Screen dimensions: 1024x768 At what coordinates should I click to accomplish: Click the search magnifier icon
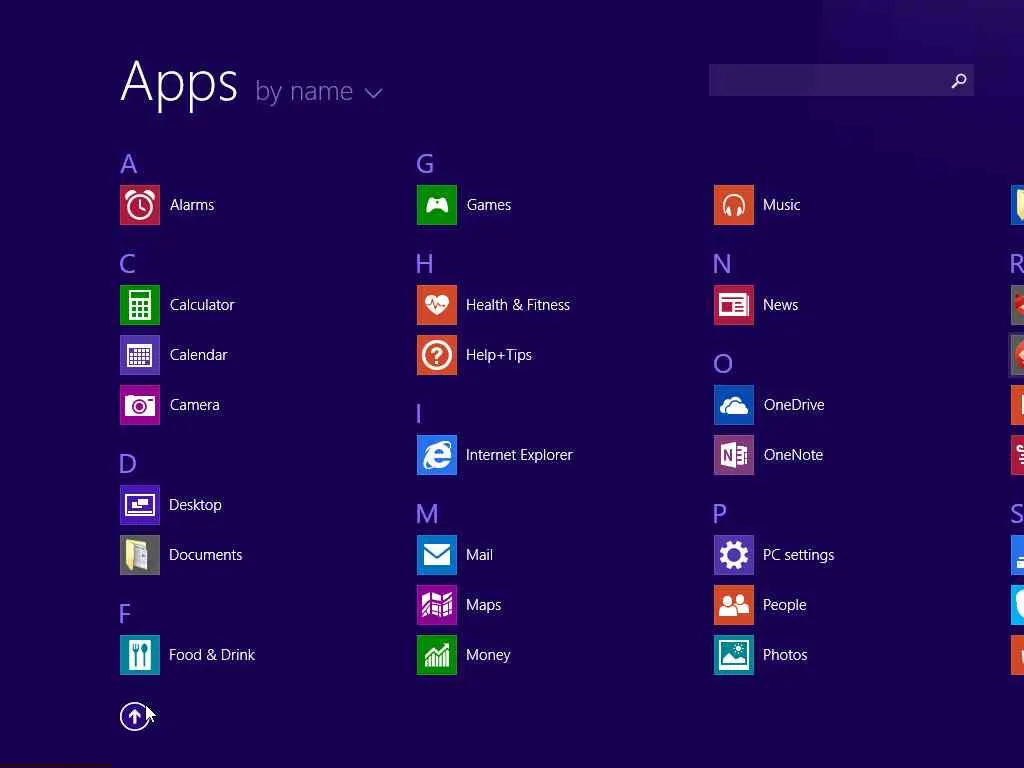point(959,80)
